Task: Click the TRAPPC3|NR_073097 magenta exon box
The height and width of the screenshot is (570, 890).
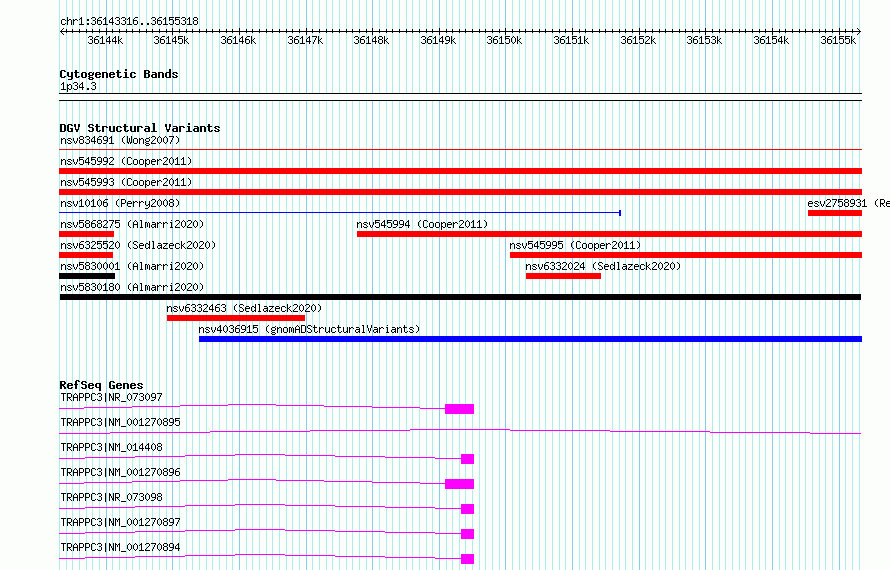Action: pos(459,409)
